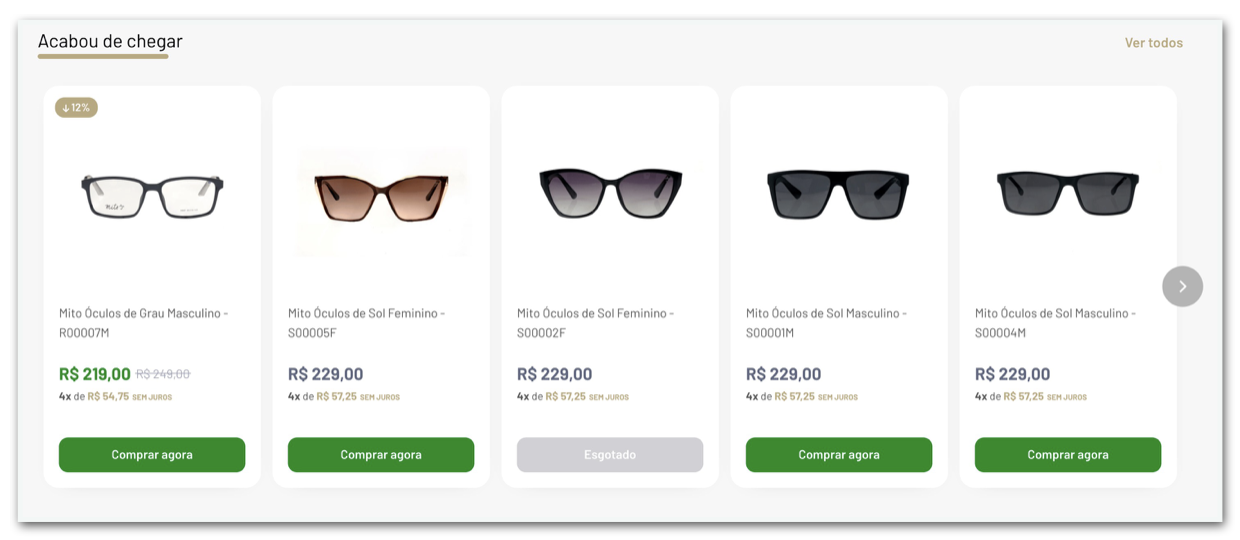Open the 'Ver todos' link
1240x540 pixels.
pos(1153,43)
